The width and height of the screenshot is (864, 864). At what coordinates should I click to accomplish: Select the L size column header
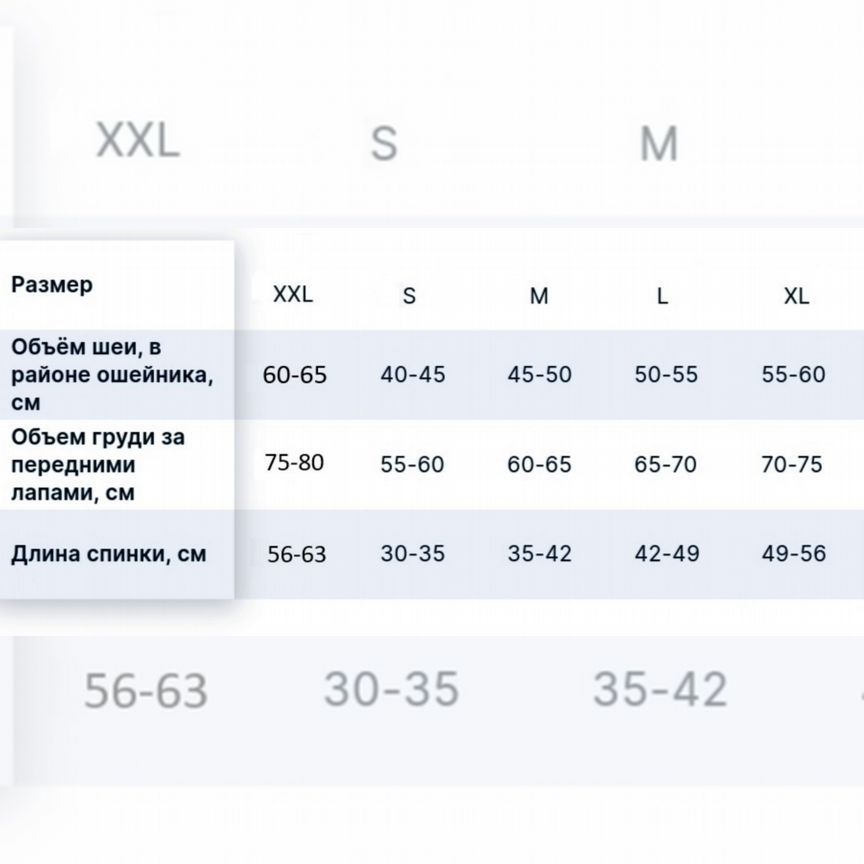click(x=662, y=296)
